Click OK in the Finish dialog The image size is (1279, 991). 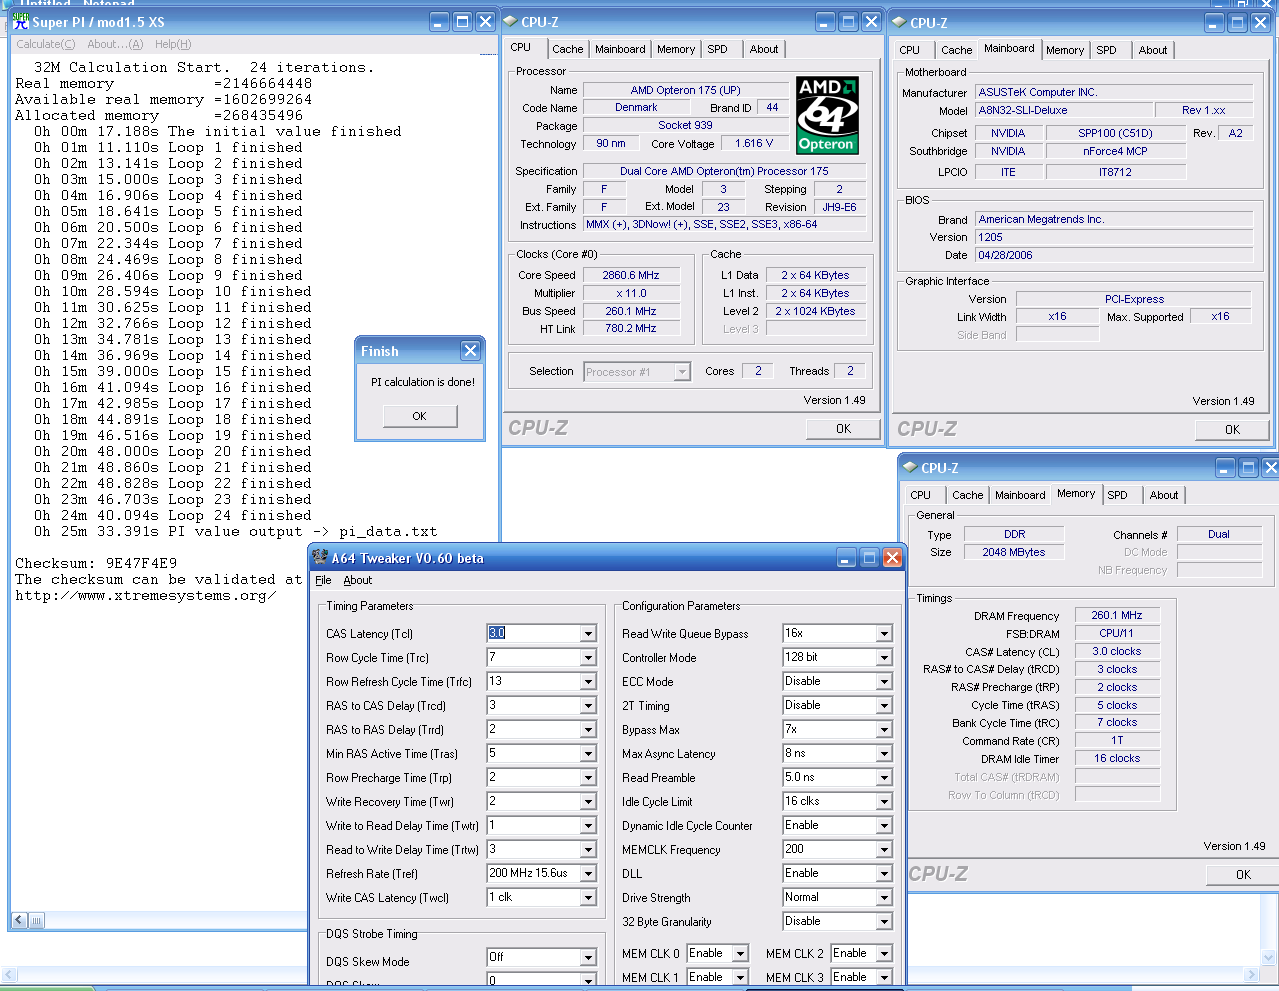point(419,416)
